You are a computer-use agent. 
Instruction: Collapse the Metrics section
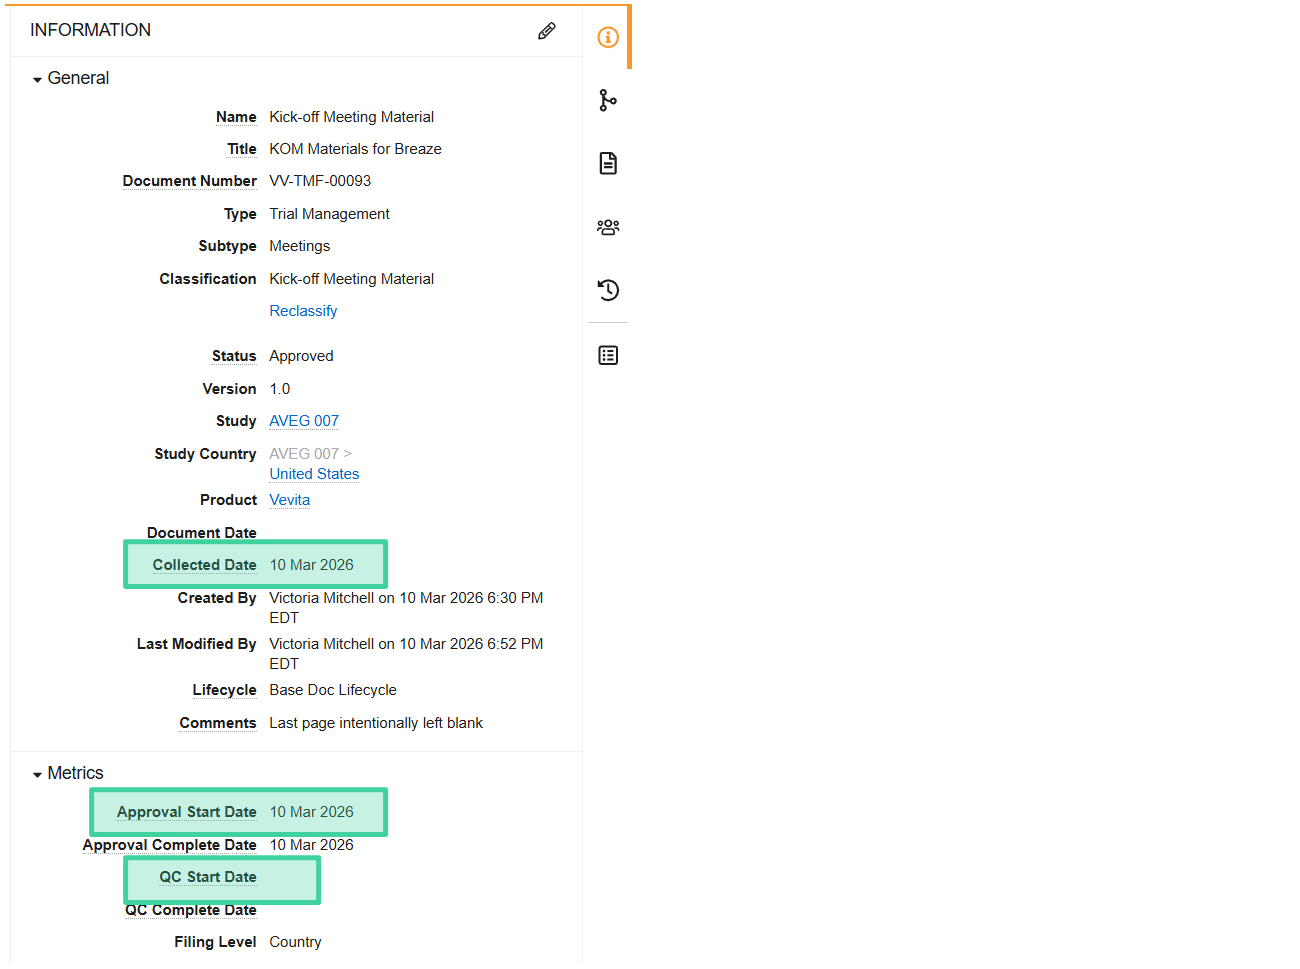tap(37, 772)
